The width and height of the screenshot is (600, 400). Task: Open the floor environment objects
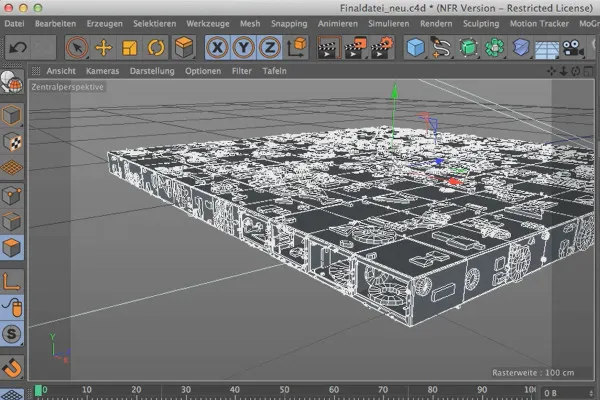[546, 49]
